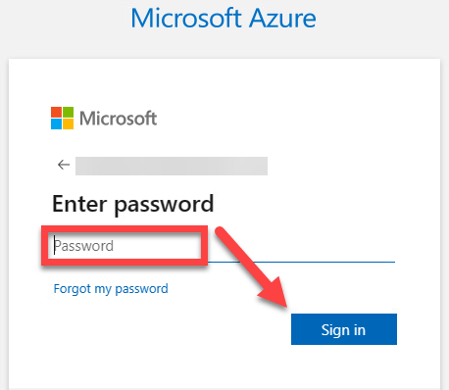Click the blue underline of password field
The height and width of the screenshot is (390, 449).
click(301, 262)
